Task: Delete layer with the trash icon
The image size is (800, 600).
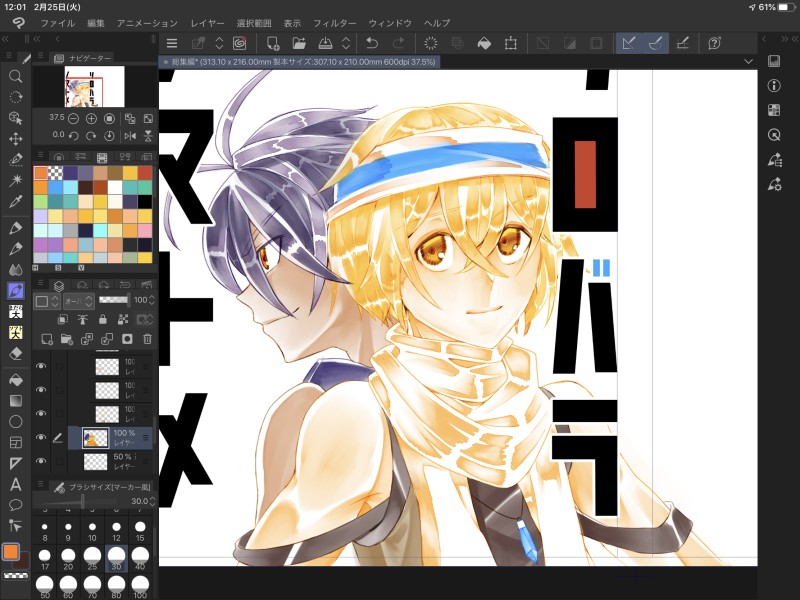Action: pos(147,339)
